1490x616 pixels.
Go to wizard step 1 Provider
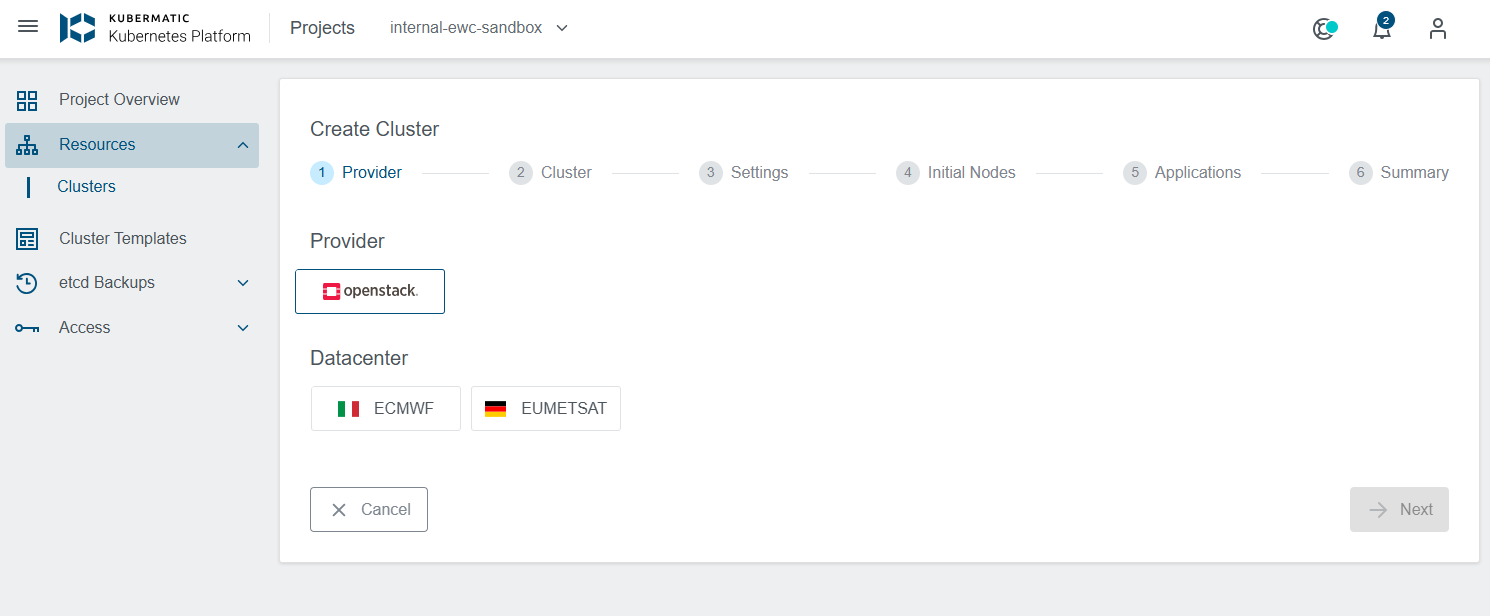356,173
